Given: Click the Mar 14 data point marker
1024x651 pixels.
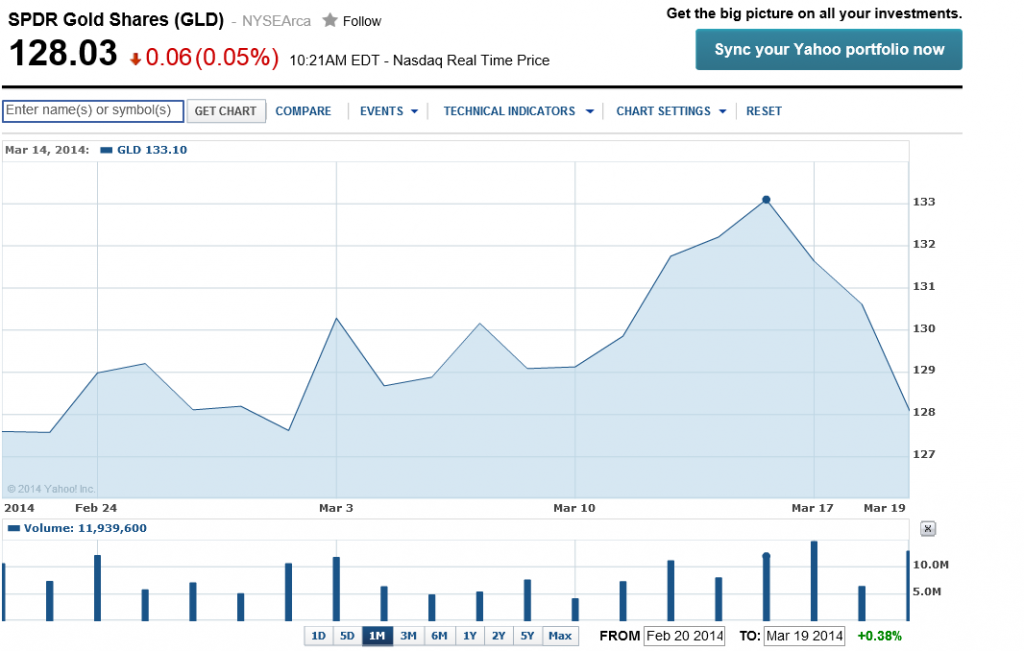Looking at the screenshot, I should tap(766, 200).
